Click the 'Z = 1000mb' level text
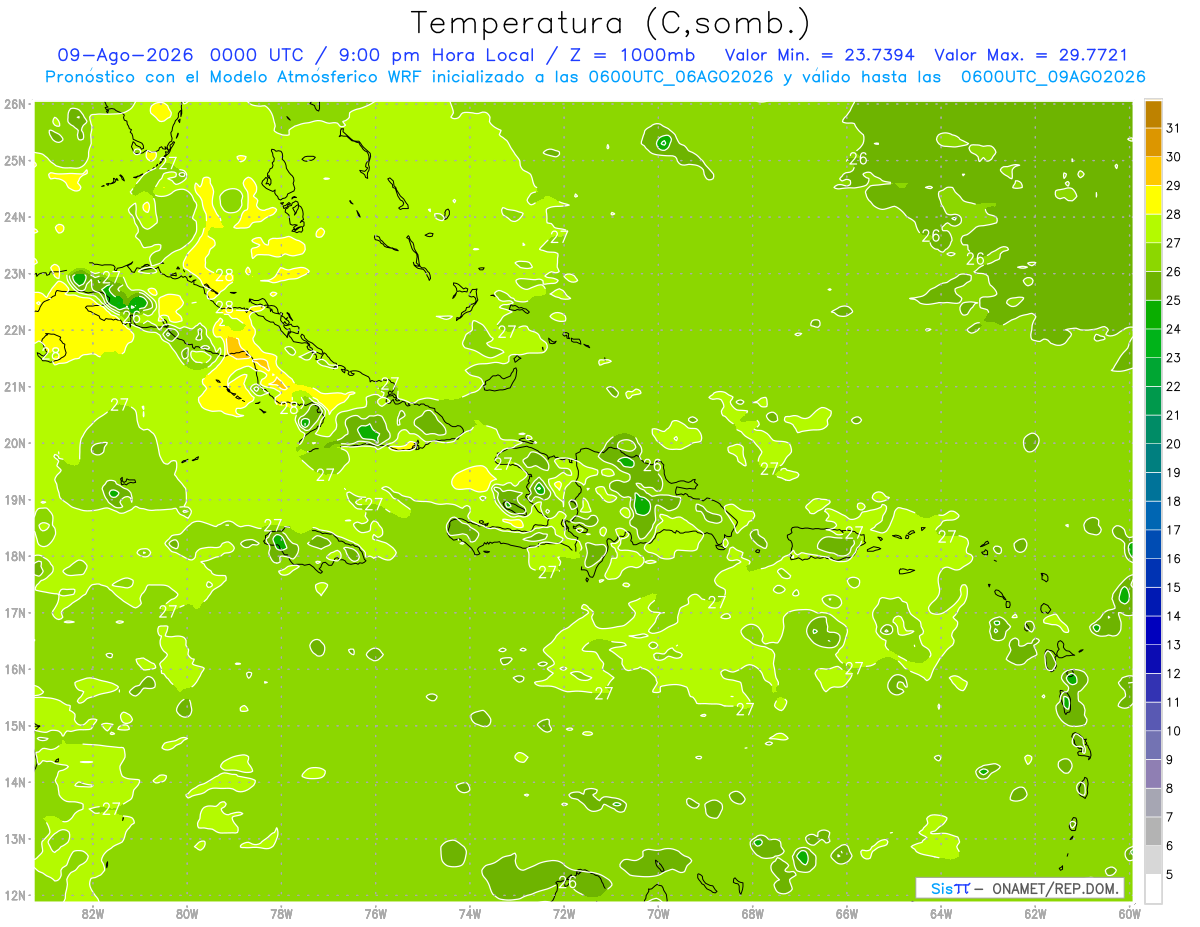Viewport: 1200px width, 927px height. tap(635, 56)
